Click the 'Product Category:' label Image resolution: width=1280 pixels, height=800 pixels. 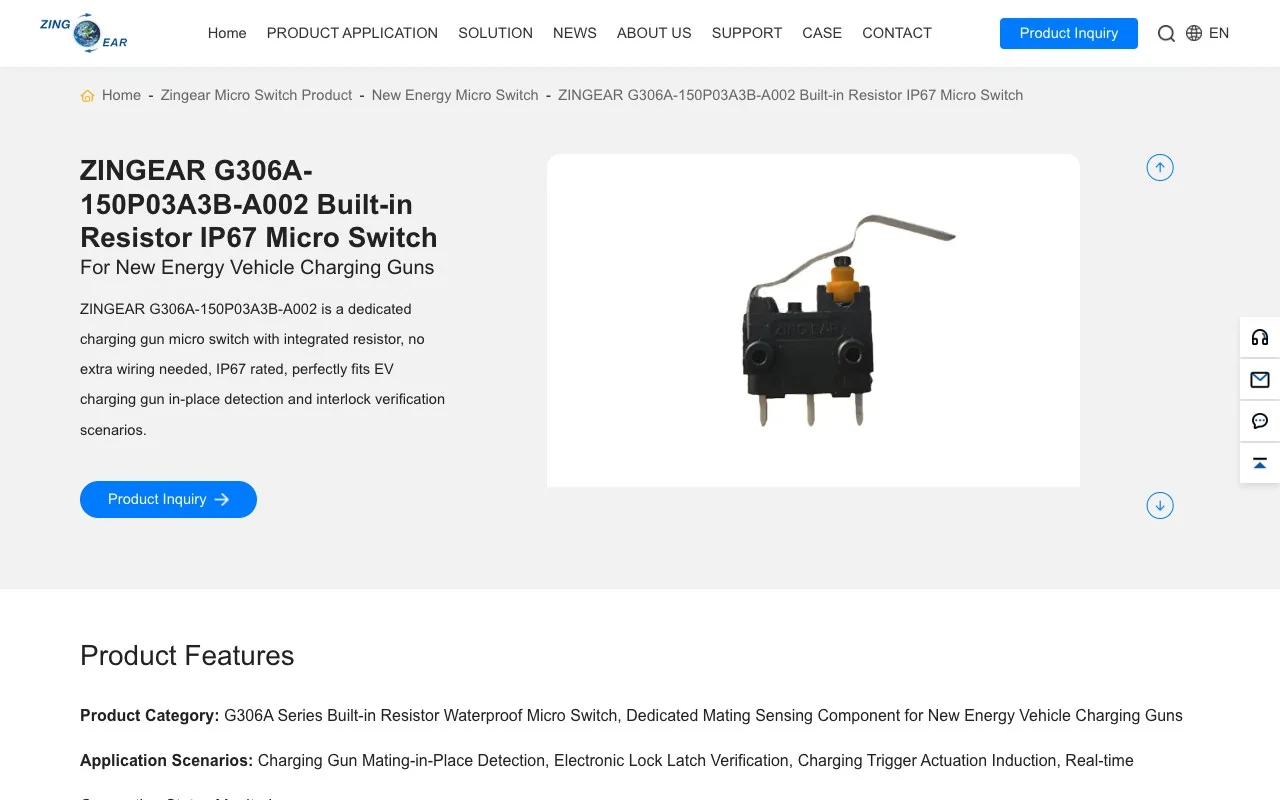point(150,715)
